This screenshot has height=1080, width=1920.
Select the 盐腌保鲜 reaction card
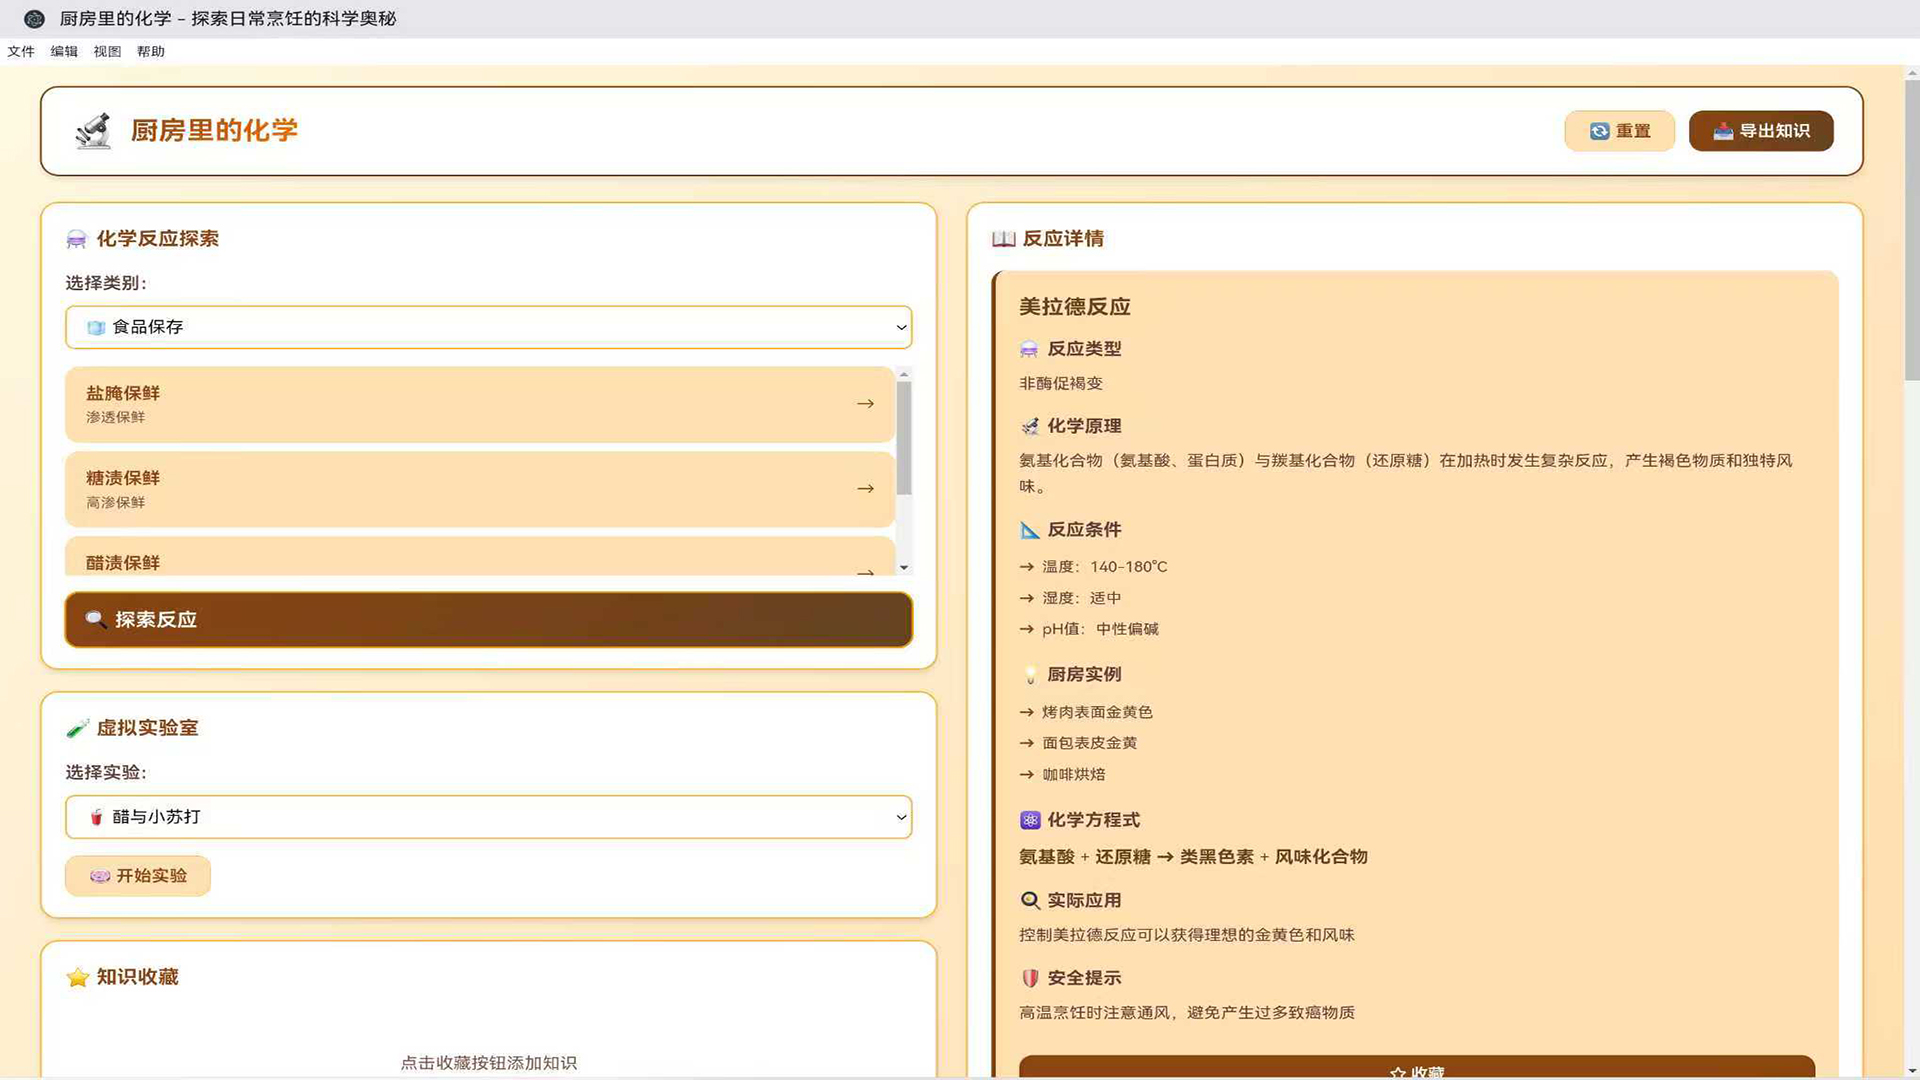pos(480,404)
